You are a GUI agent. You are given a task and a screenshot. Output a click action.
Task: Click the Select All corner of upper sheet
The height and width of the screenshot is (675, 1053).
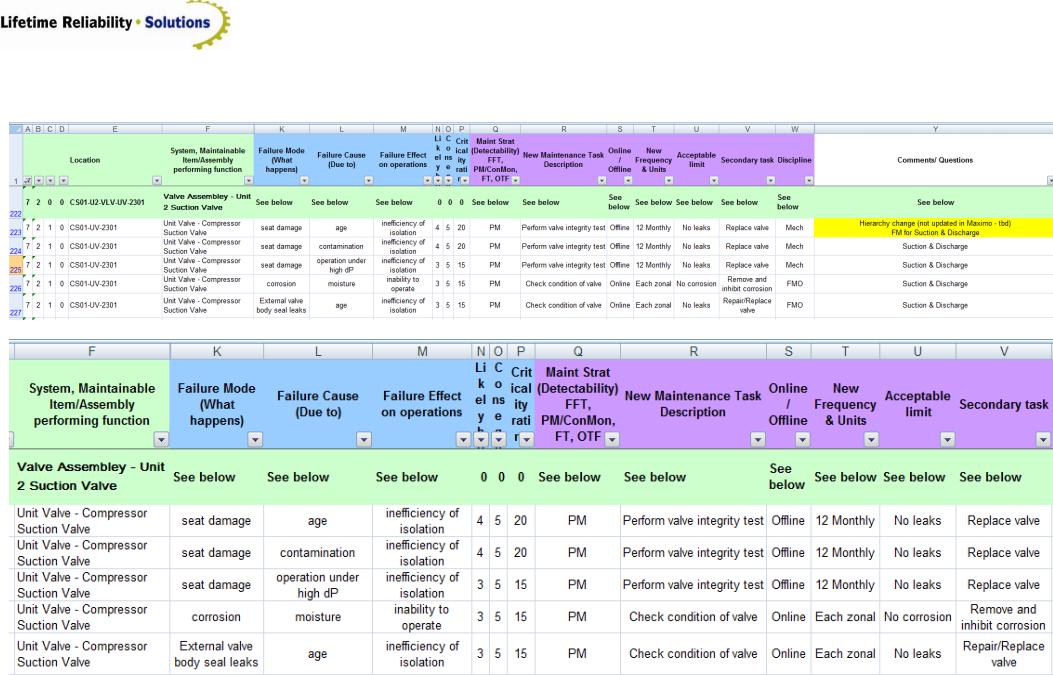[x=15, y=129]
